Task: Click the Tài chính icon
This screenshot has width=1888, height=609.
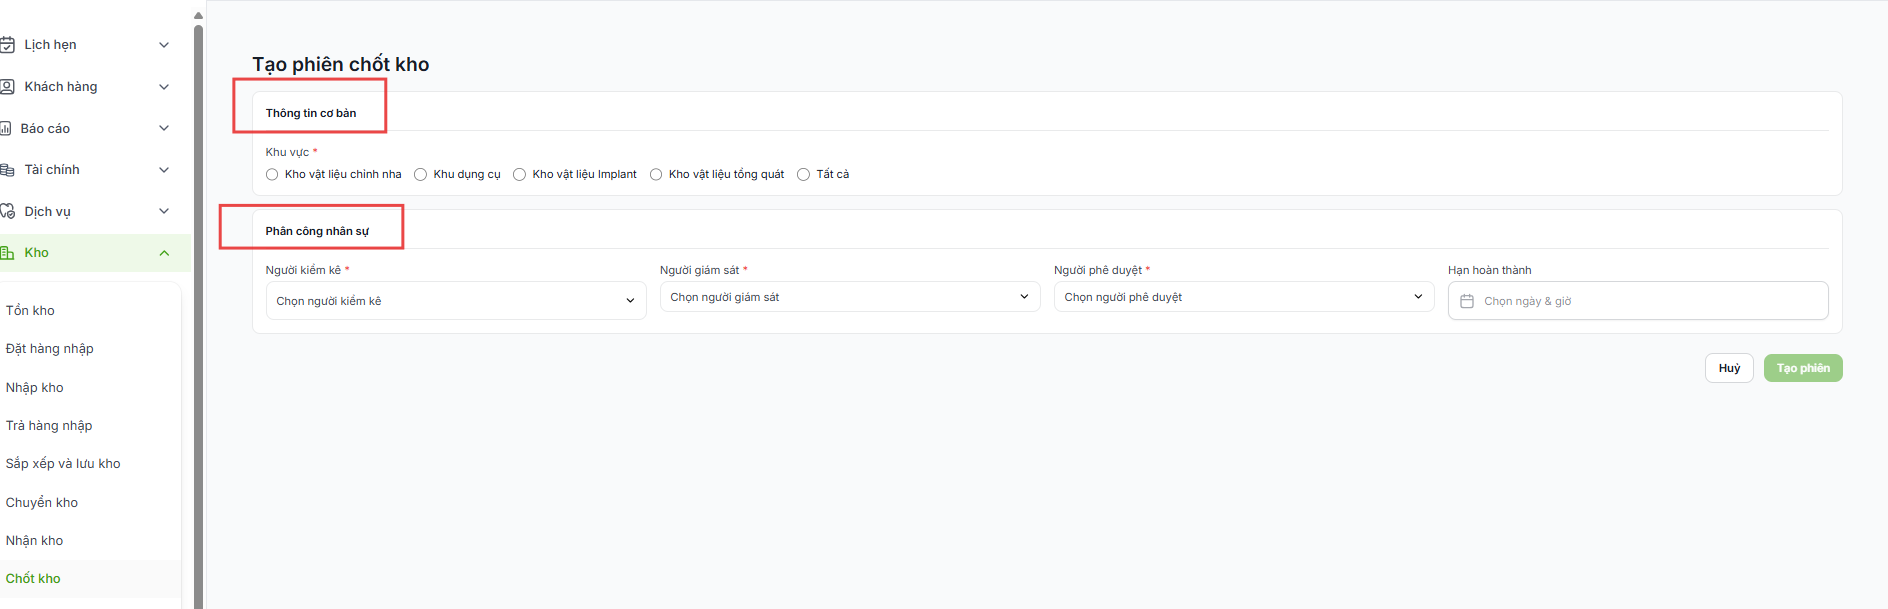Action: coord(7,170)
